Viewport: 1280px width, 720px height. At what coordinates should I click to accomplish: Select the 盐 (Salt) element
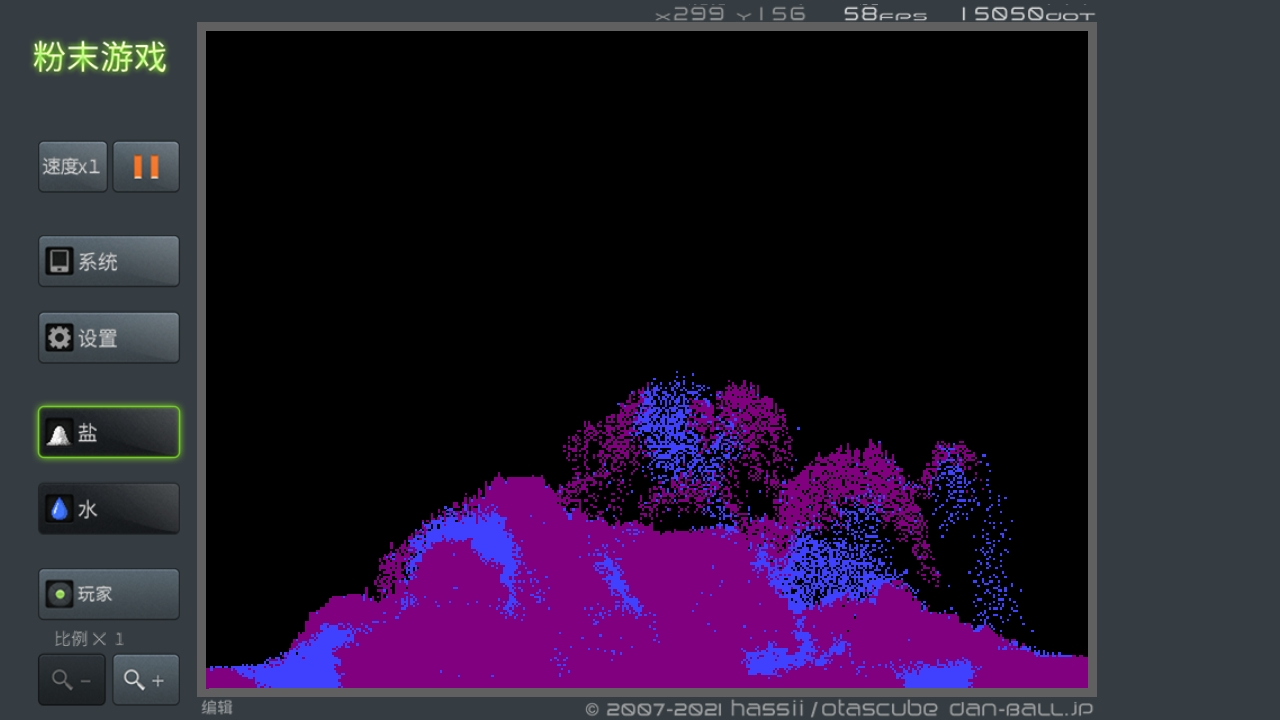109,432
